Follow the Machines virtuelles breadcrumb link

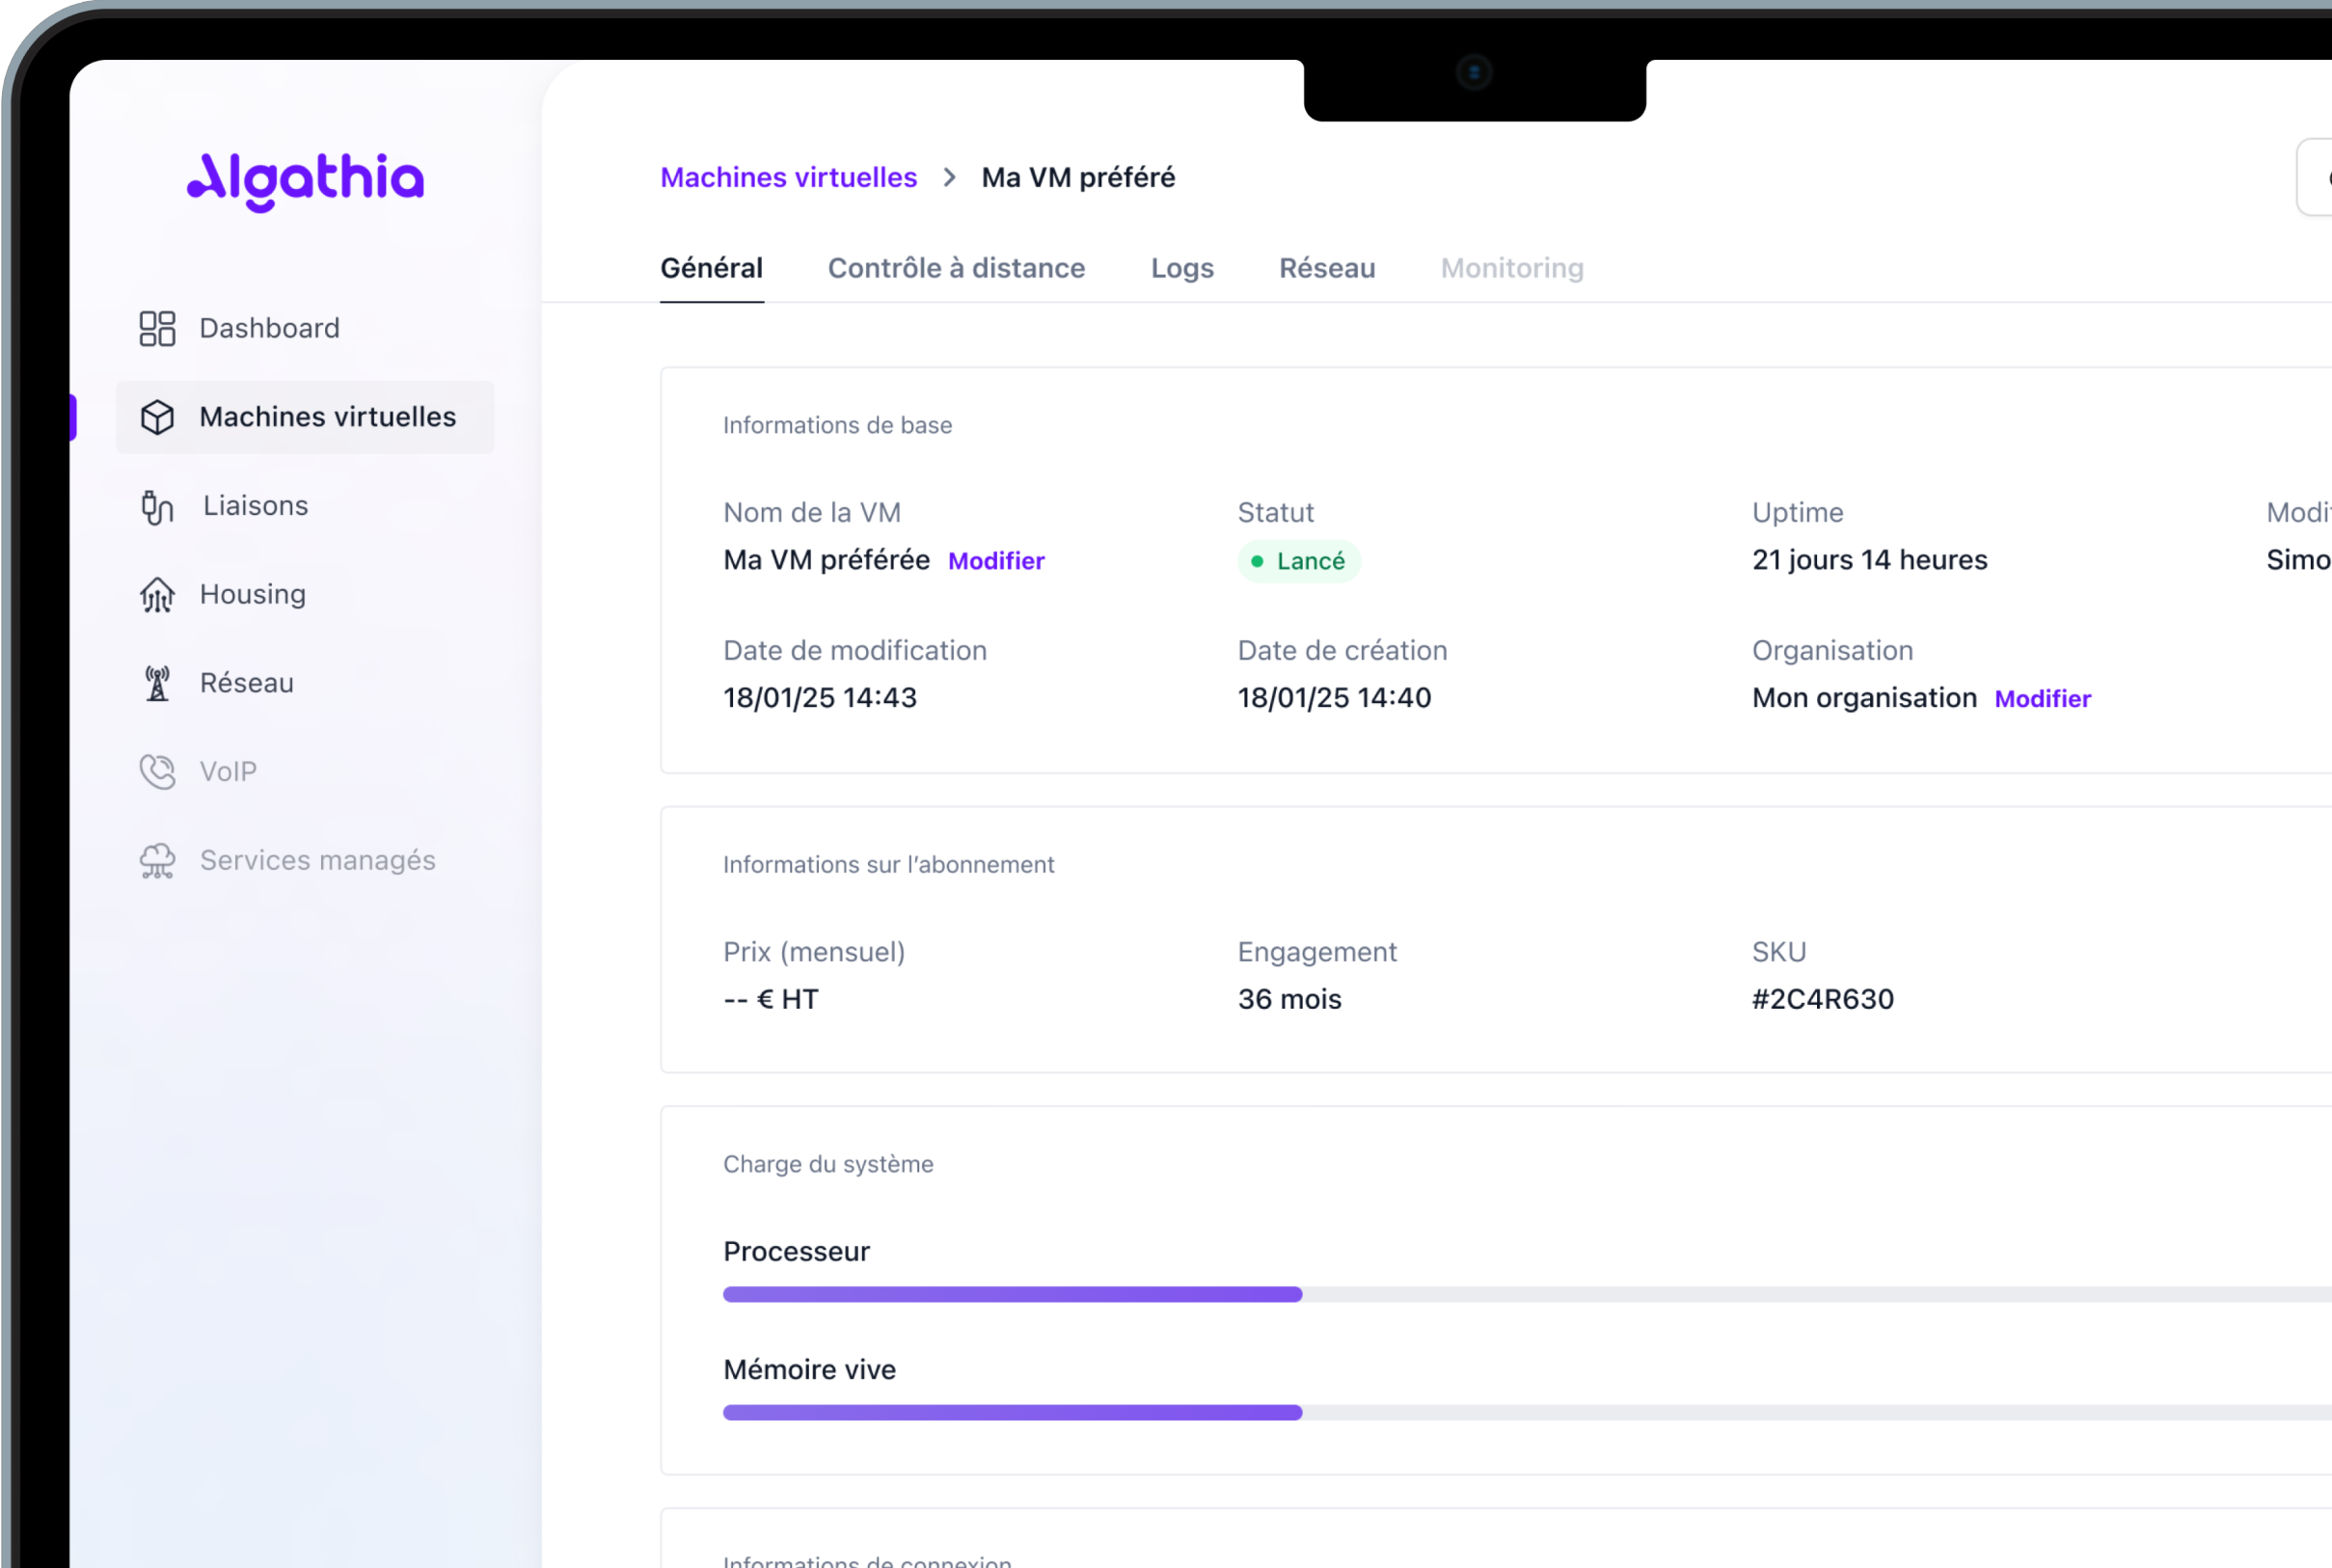(788, 177)
